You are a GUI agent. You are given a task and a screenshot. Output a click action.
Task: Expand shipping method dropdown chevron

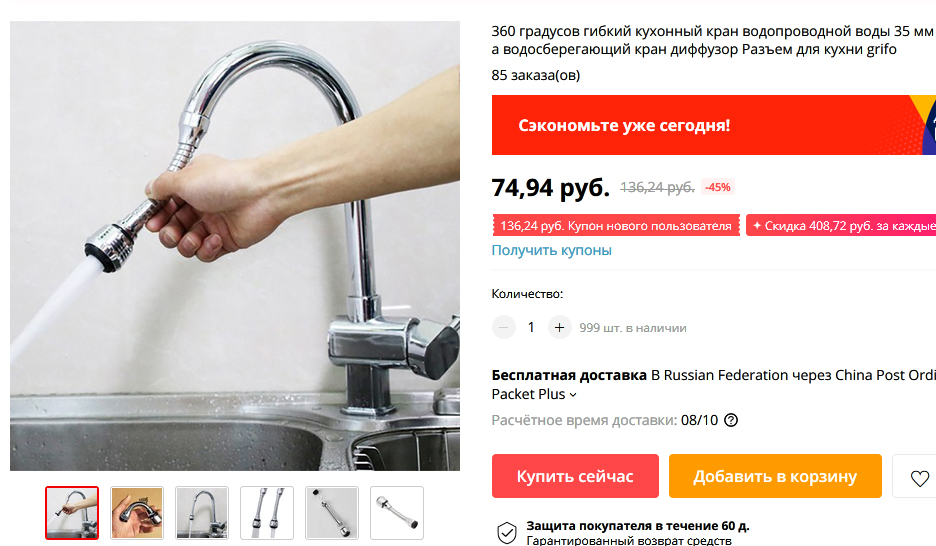(573, 394)
